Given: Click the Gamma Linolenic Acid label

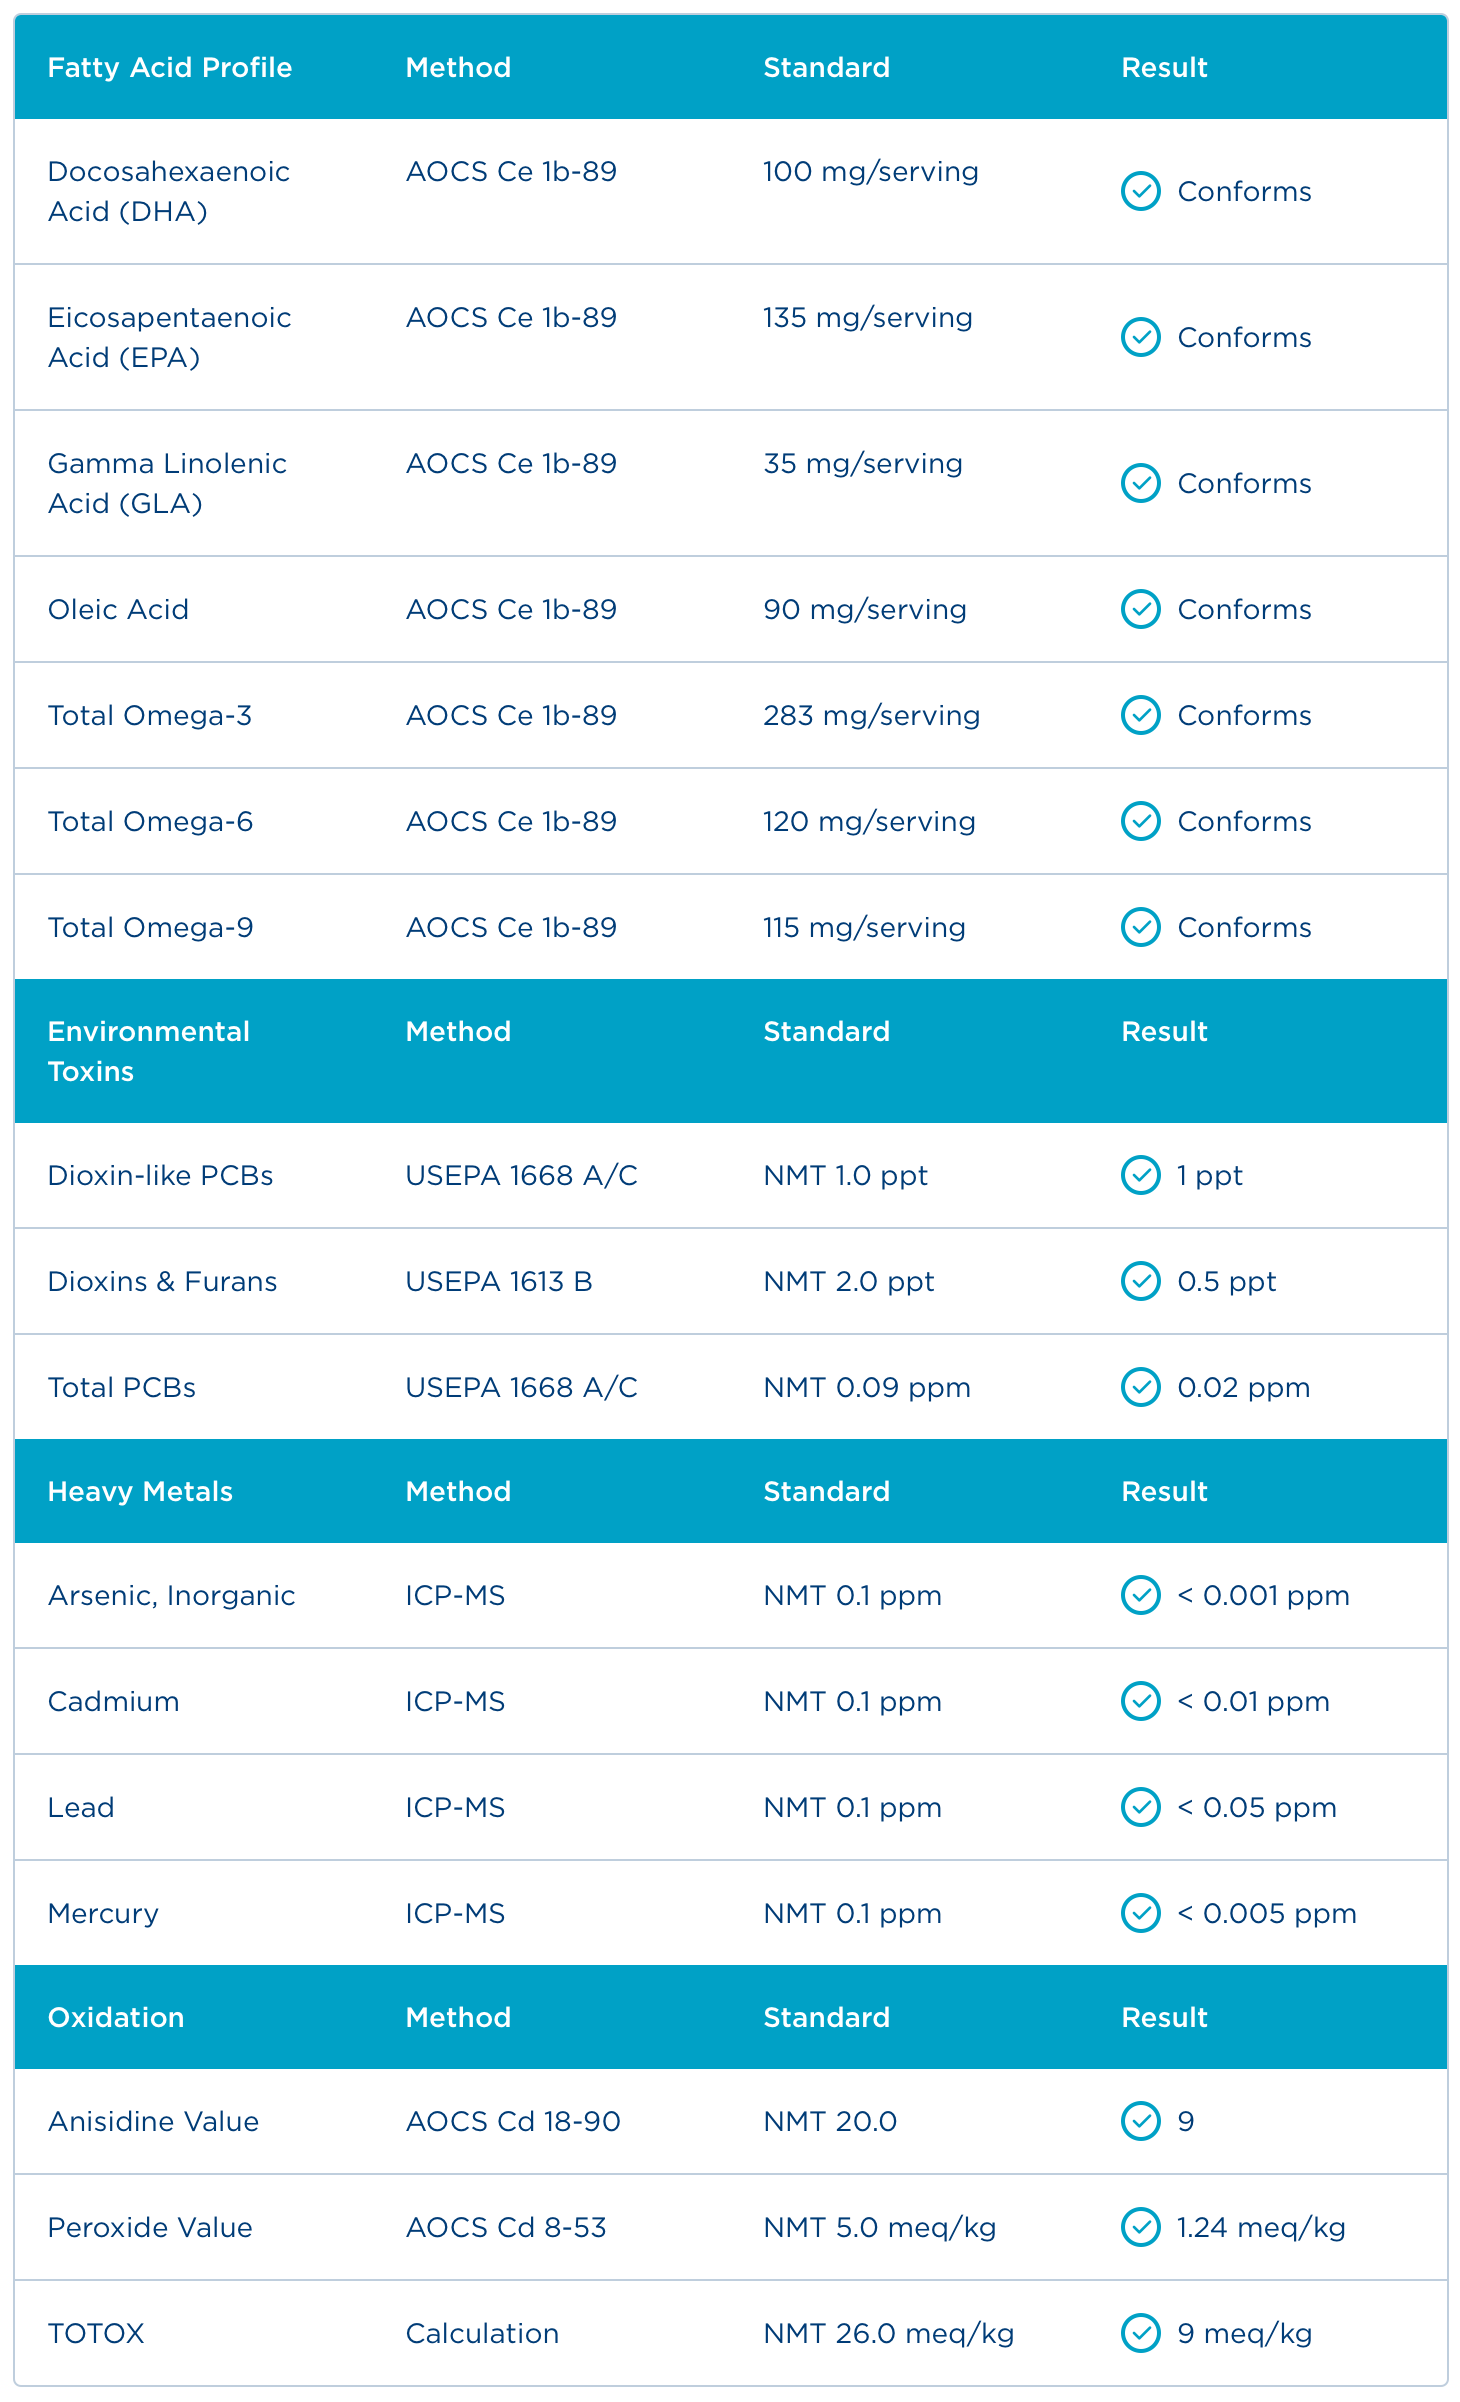Looking at the screenshot, I should pyautogui.click(x=167, y=483).
